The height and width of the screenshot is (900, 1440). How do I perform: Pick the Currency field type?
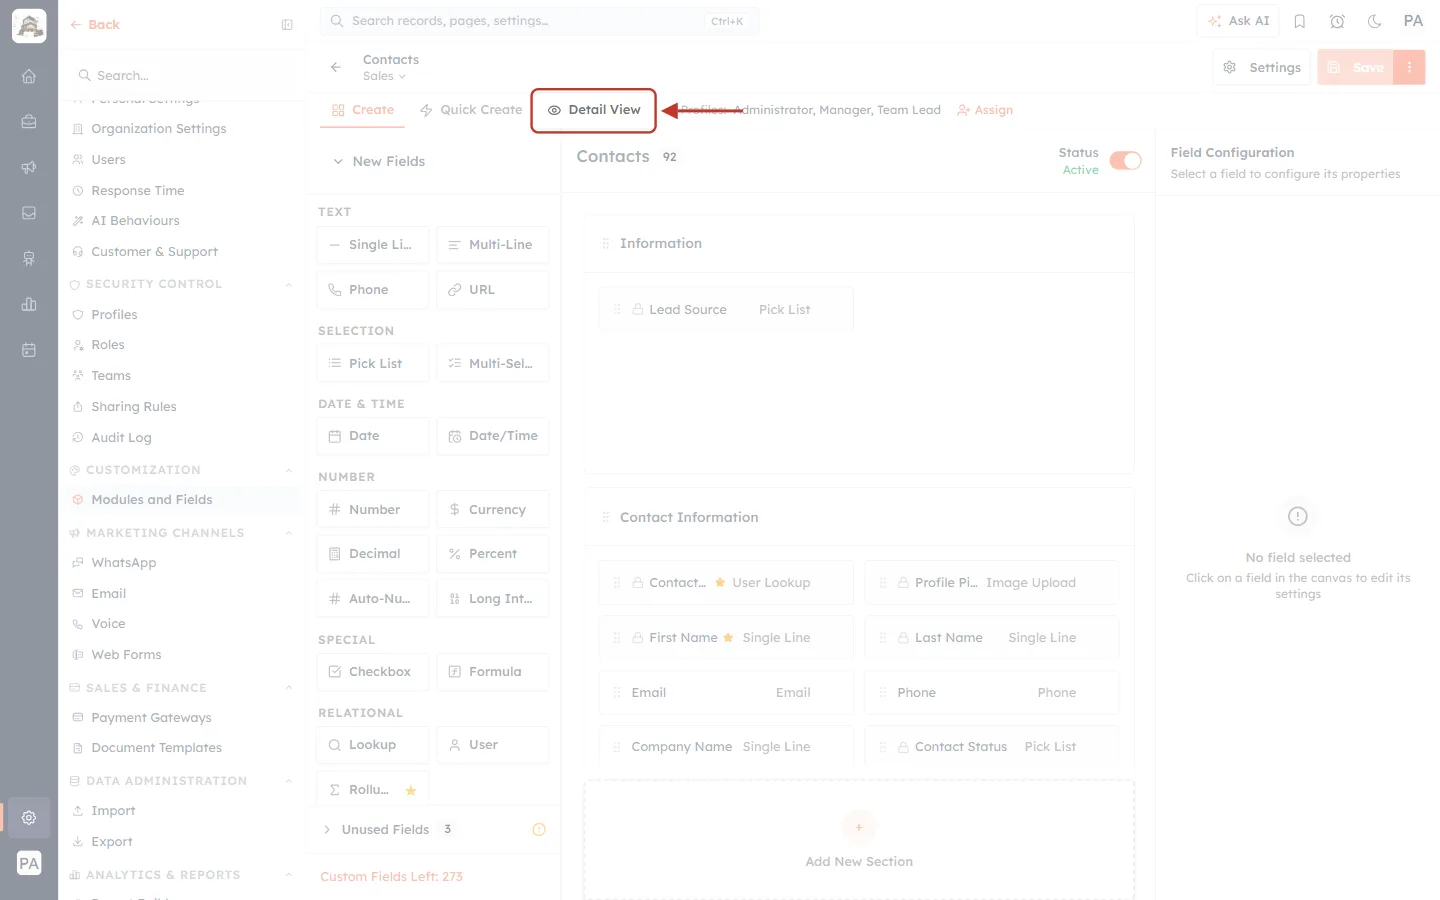pyautogui.click(x=493, y=510)
